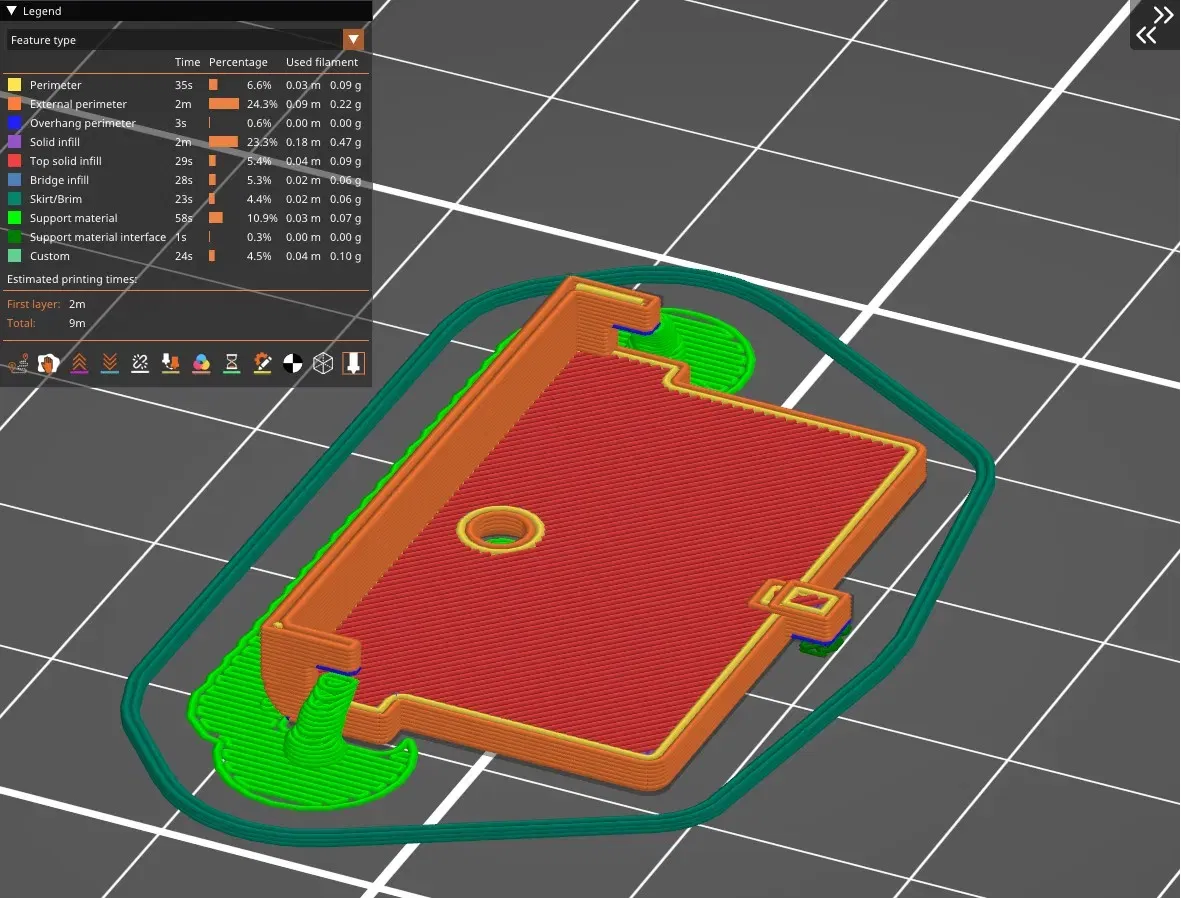Hide Top solid infill feature row
The width and height of the screenshot is (1181, 898).
click(x=184, y=161)
